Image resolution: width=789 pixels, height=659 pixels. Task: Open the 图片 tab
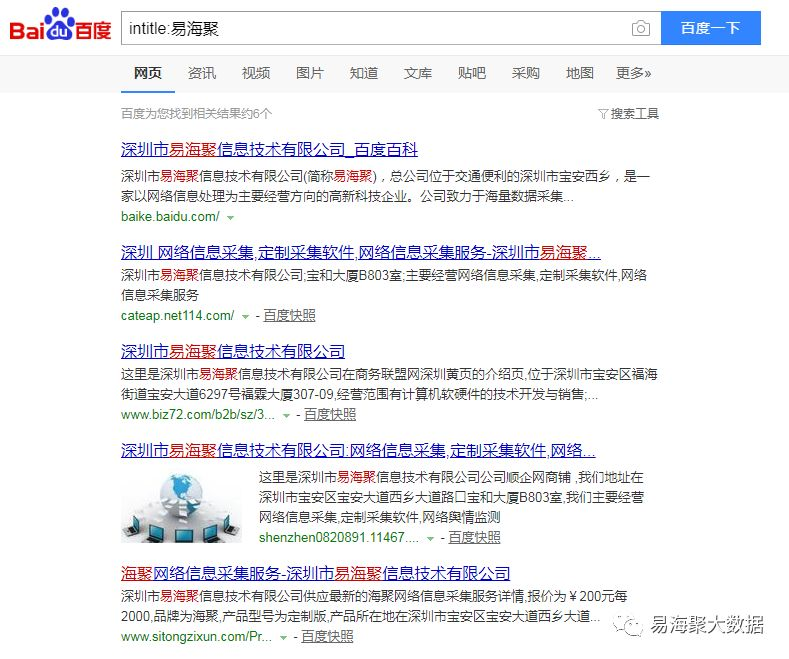pyautogui.click(x=309, y=73)
